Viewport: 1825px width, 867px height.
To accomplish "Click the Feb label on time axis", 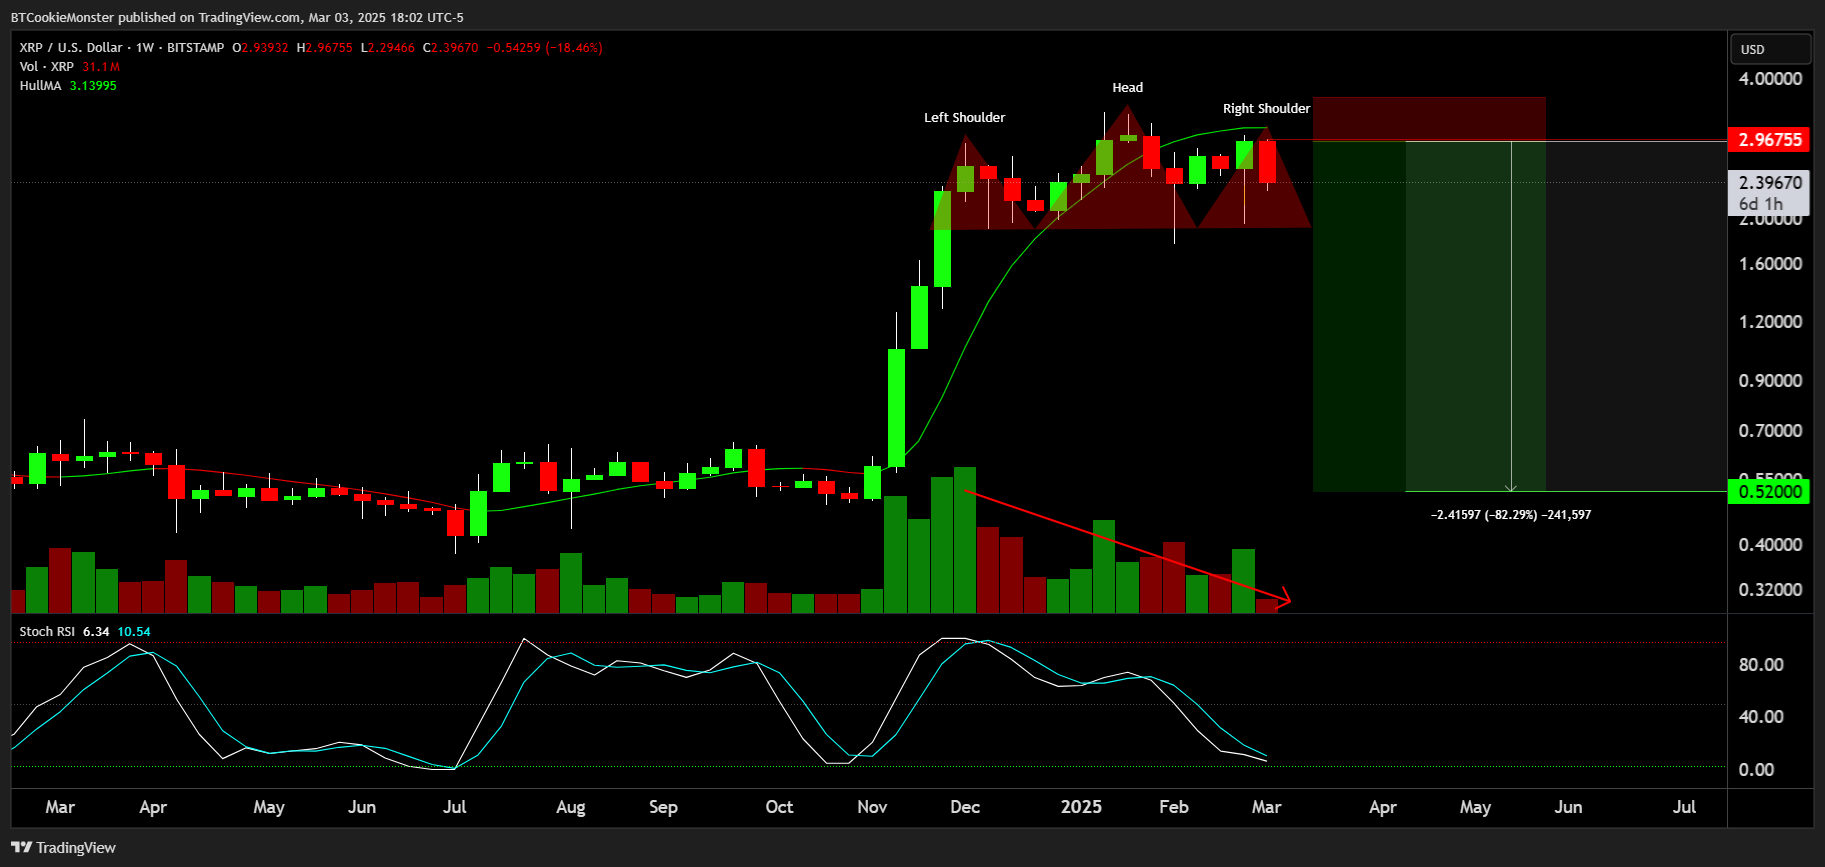I will (1174, 806).
